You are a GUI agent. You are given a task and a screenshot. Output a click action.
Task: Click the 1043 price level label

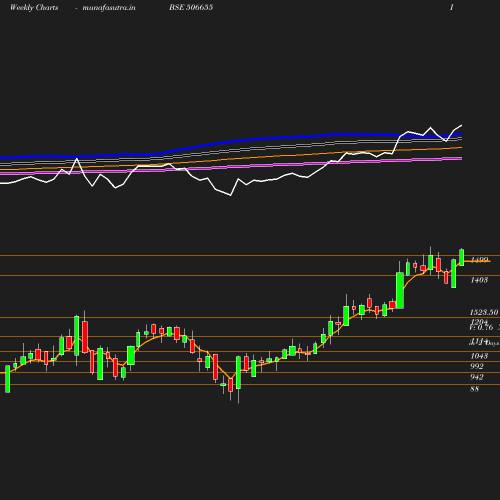tap(479, 356)
